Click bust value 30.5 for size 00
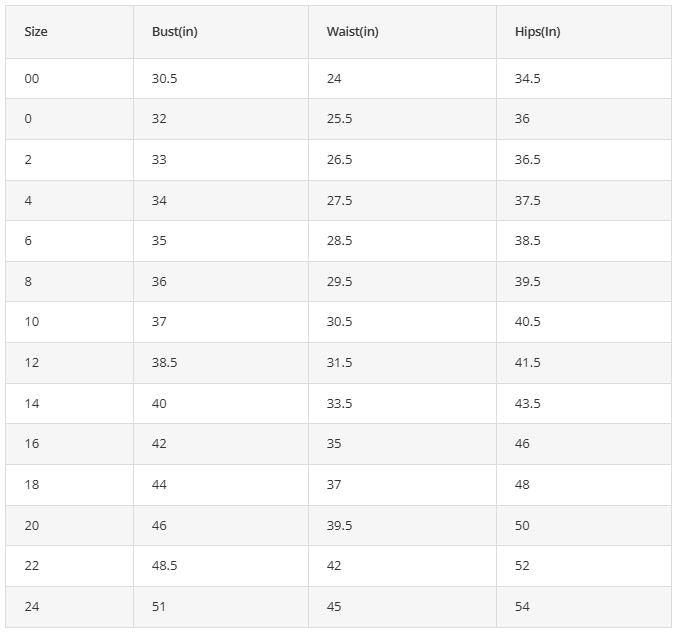This screenshot has width=681, height=635. pos(164,79)
